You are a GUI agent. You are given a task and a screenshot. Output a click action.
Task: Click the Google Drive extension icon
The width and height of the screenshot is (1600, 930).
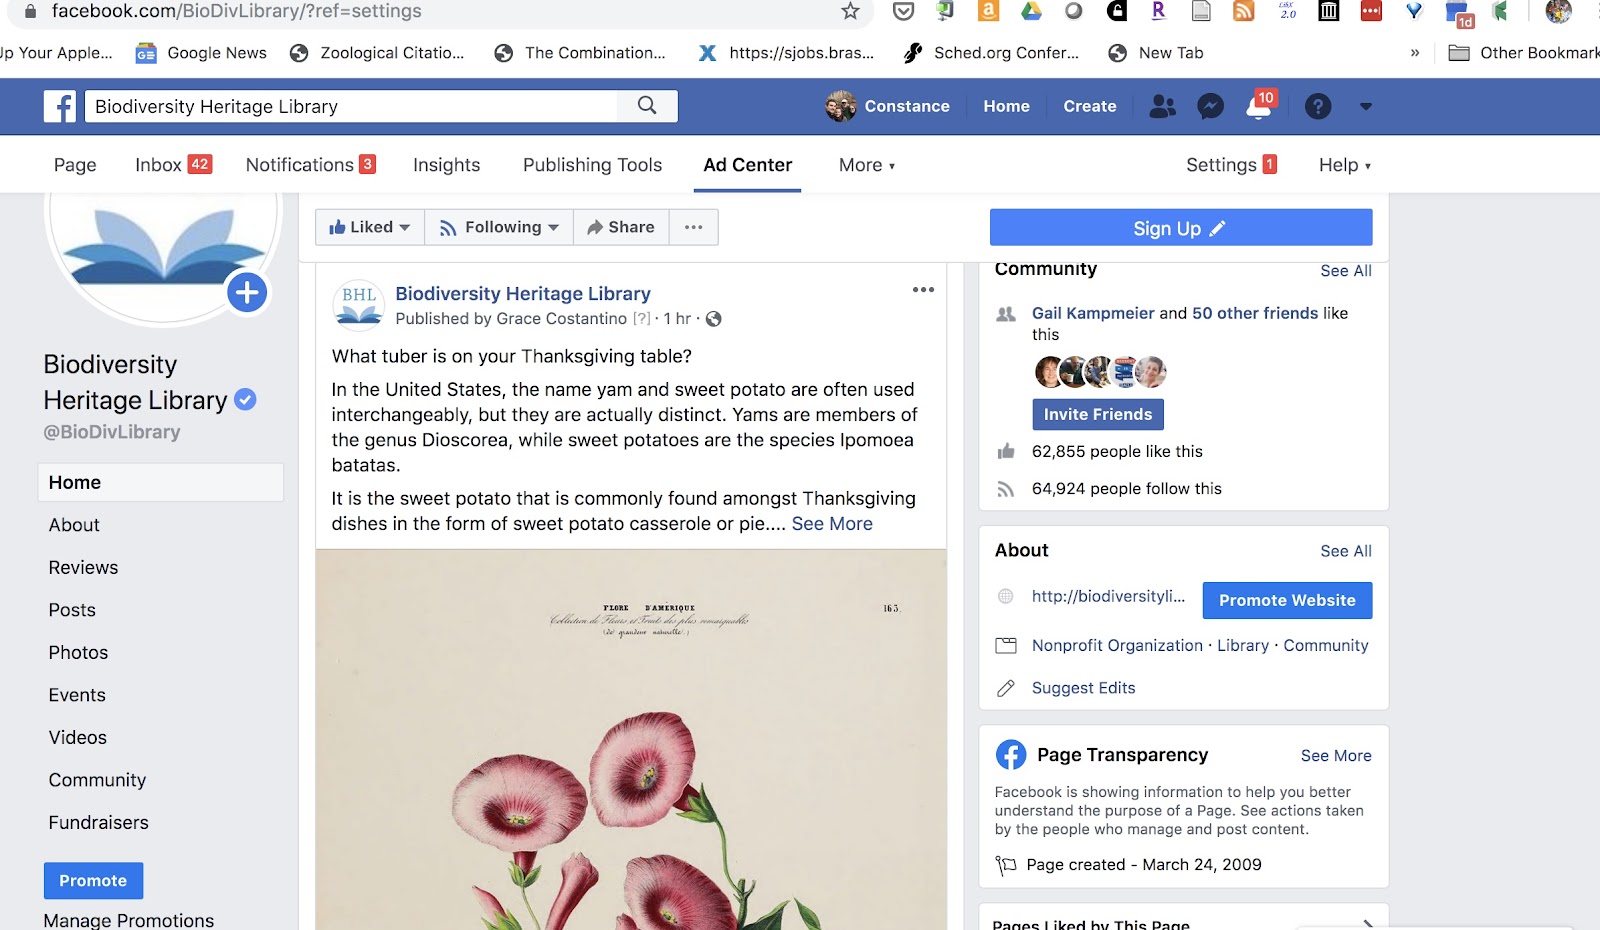[1031, 11]
